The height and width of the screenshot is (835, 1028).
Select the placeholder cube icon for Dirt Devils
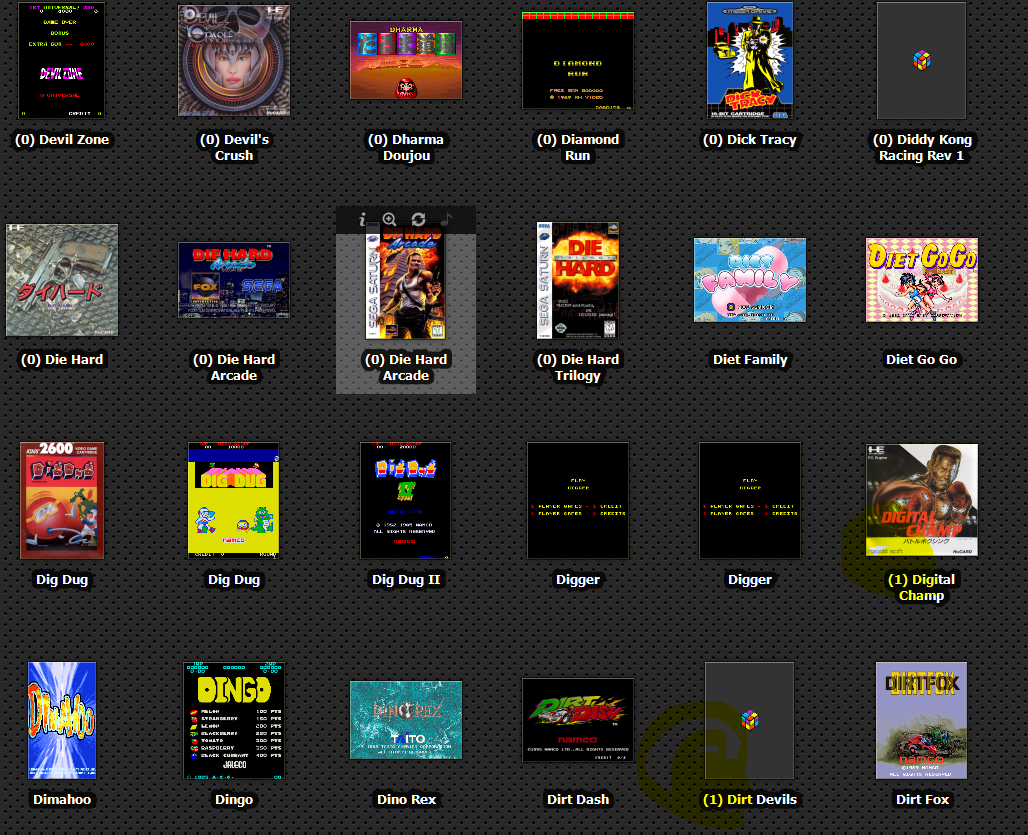coord(750,720)
